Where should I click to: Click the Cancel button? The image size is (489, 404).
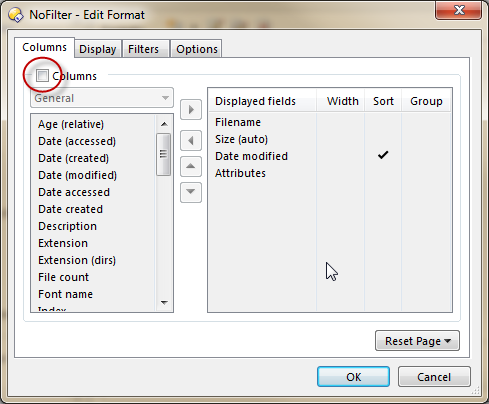point(434,377)
